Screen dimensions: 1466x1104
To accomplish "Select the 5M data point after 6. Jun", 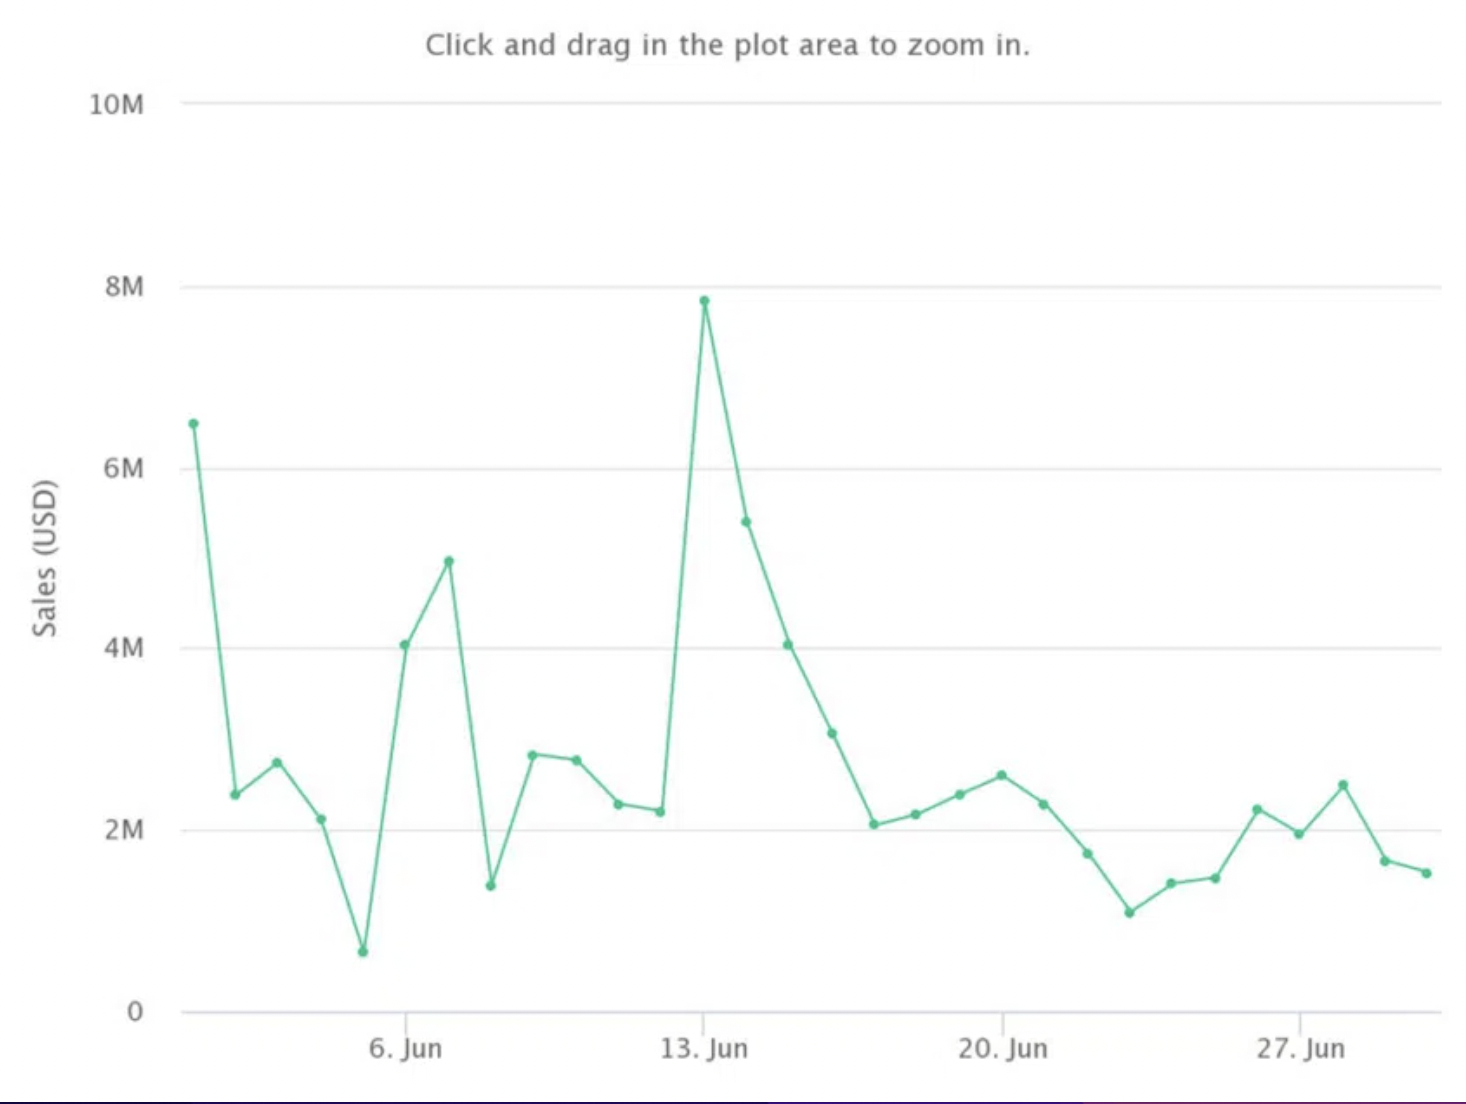I will pos(449,561).
